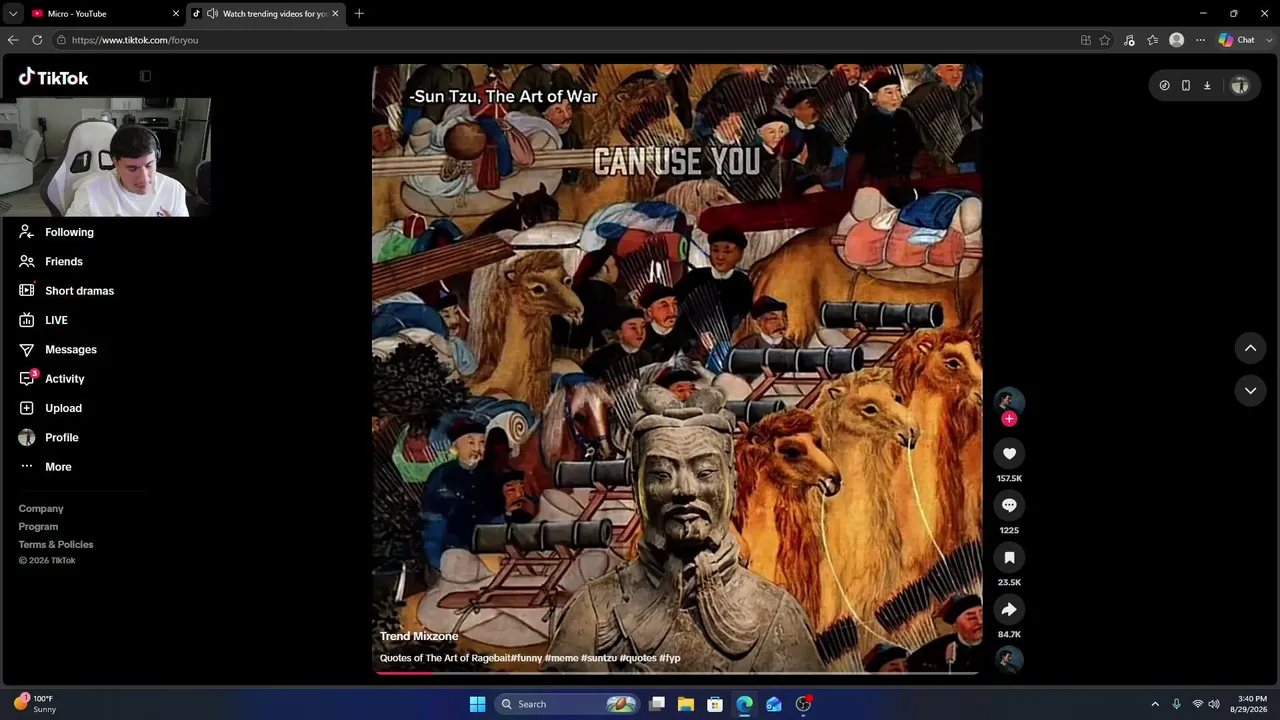
Task: Open the Friends feed
Action: (x=51, y=261)
